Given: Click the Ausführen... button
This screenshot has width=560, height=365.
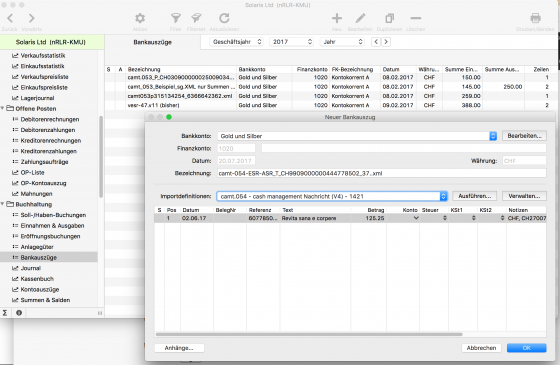Looking at the screenshot, I should point(475,196).
